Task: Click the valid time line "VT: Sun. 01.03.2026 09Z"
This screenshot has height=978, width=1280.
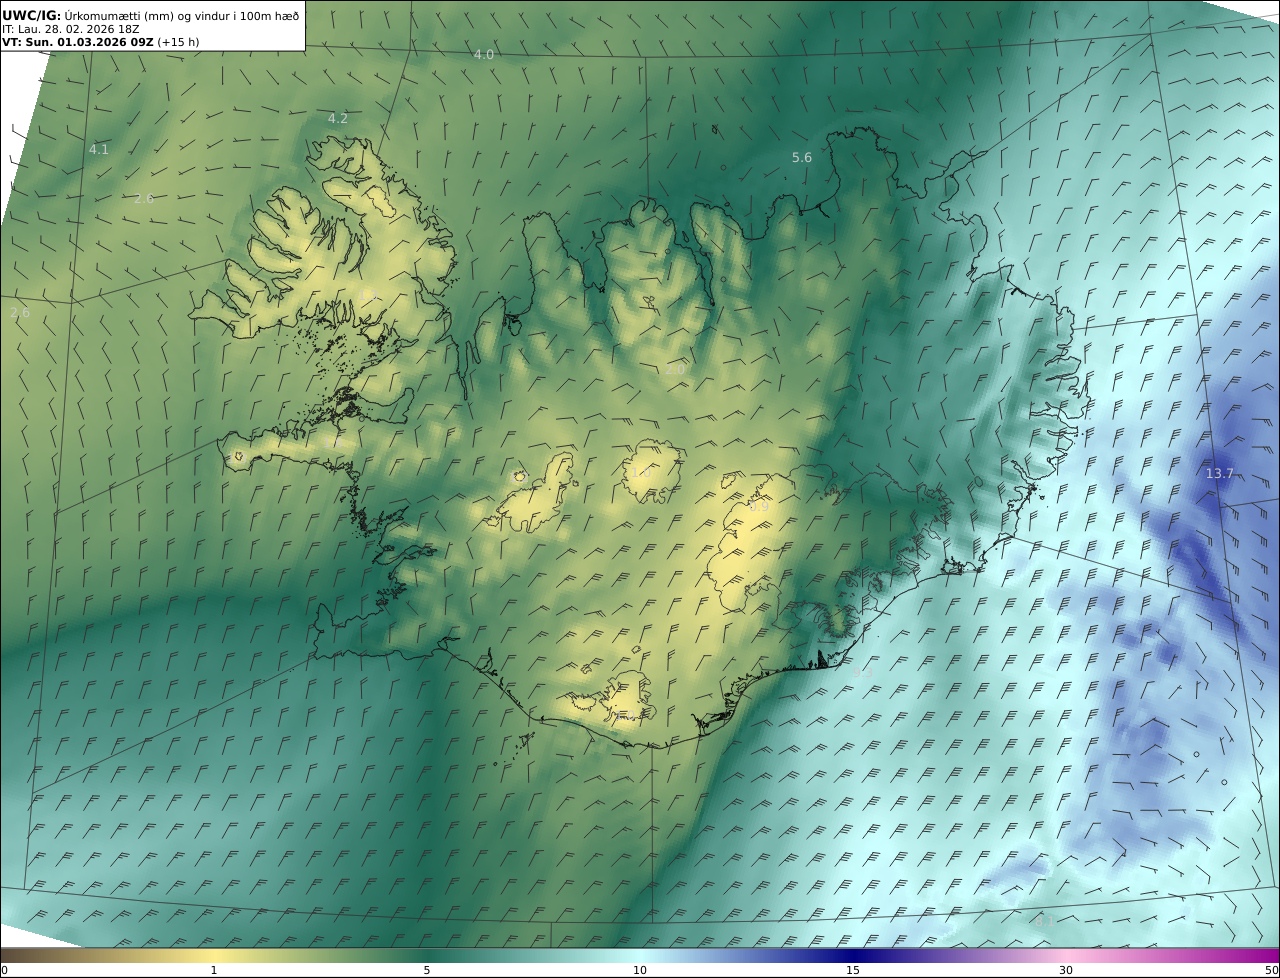Action: (x=78, y=42)
